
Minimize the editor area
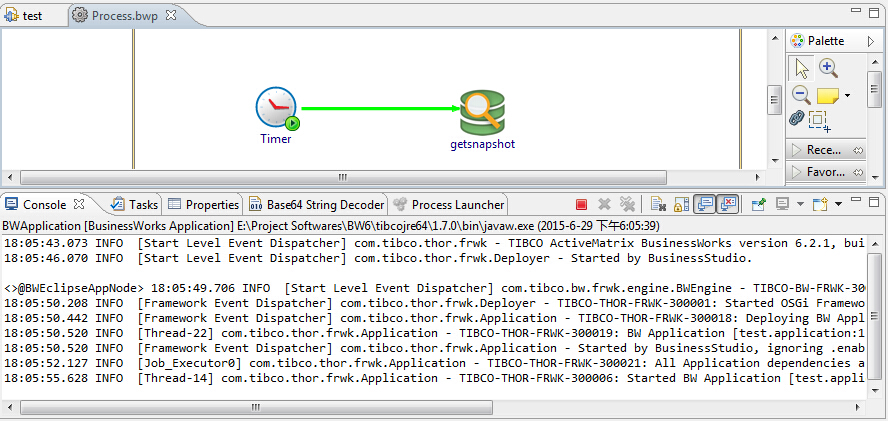click(x=857, y=10)
